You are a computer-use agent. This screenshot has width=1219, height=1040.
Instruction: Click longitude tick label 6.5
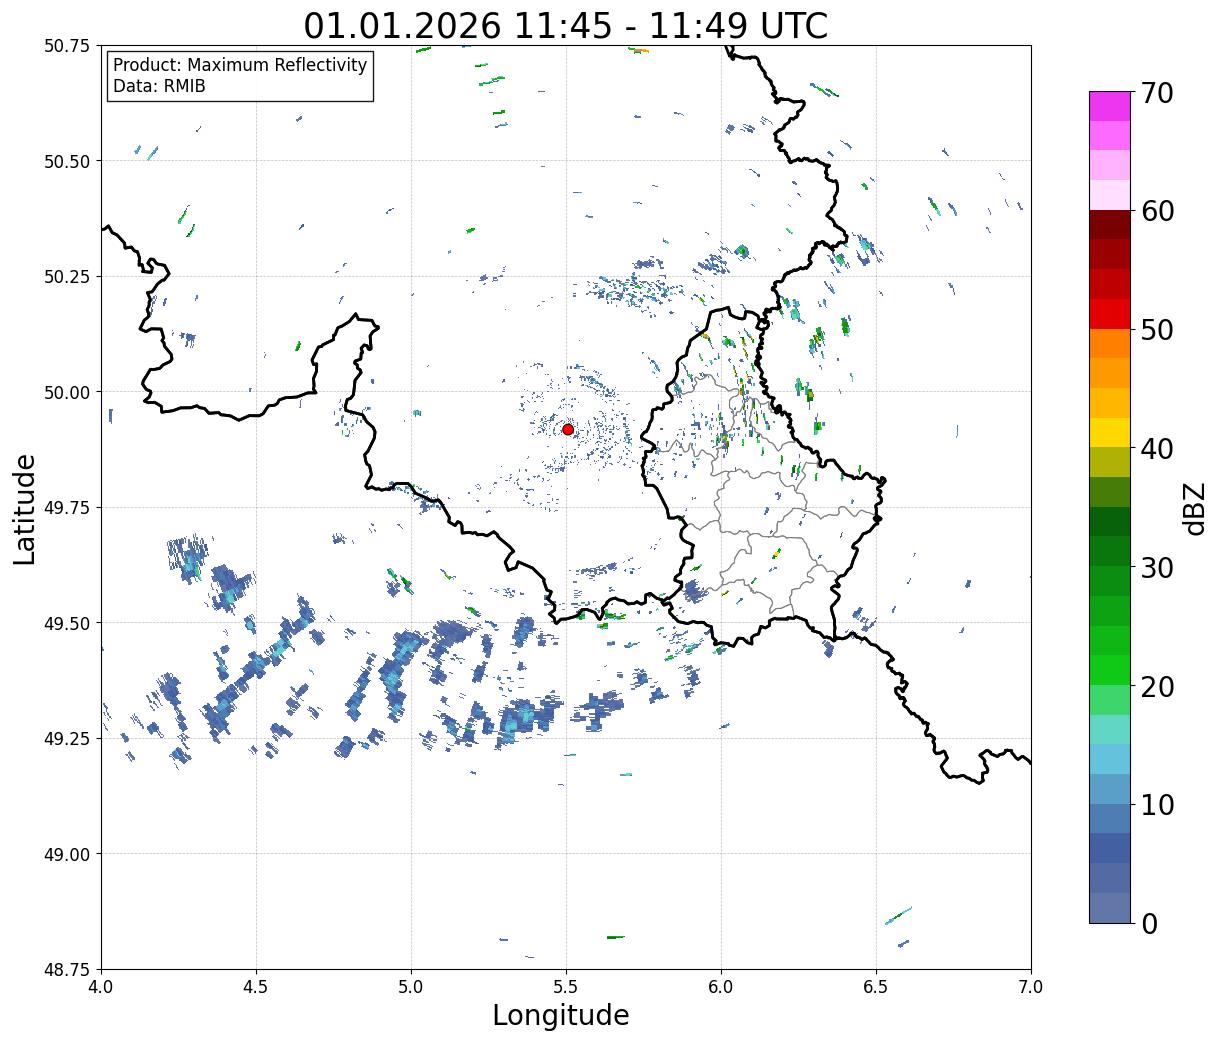click(876, 987)
